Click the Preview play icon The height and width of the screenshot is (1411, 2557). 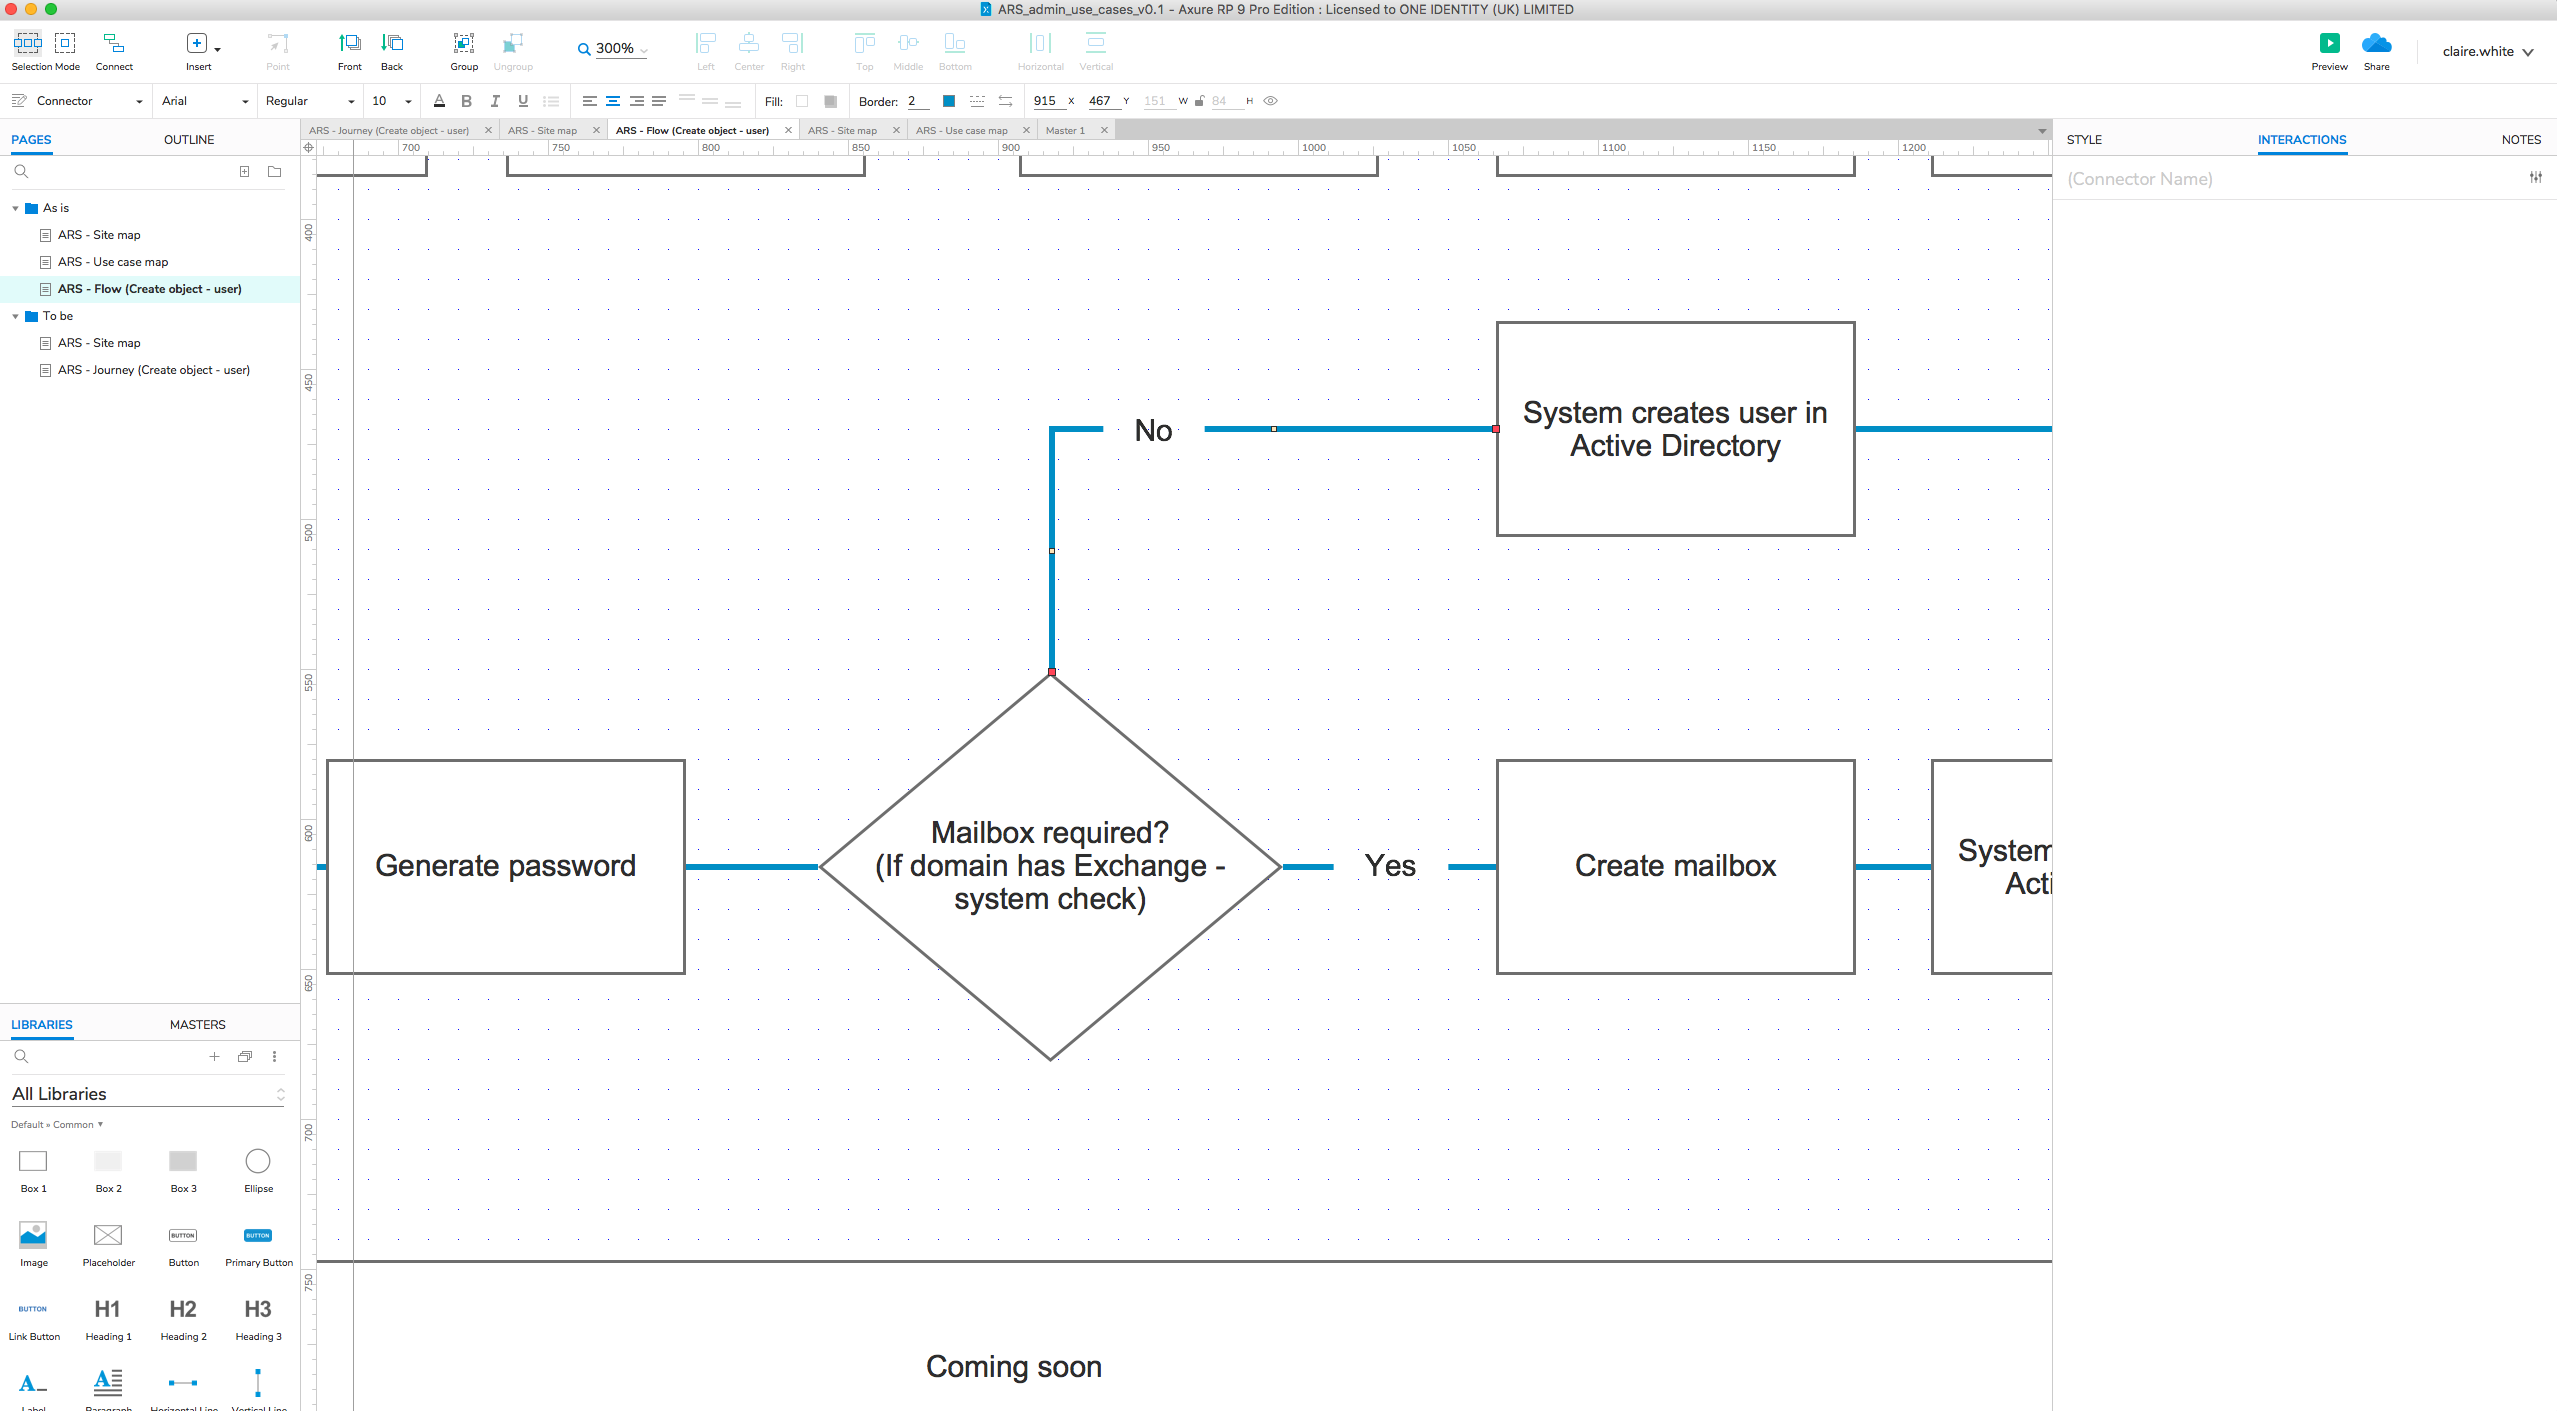2329,44
